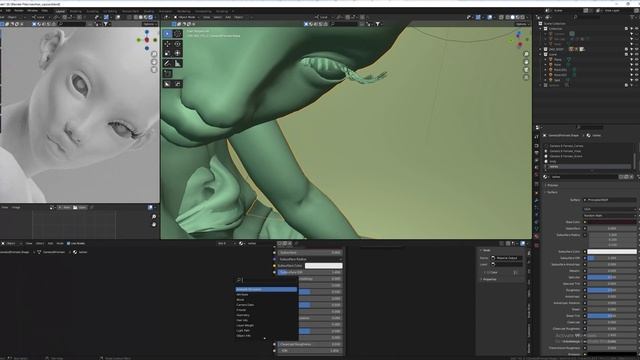The height and width of the screenshot is (360, 640).
Task: Click the red X axis on left viewport gizmo
Action: tap(147, 40)
